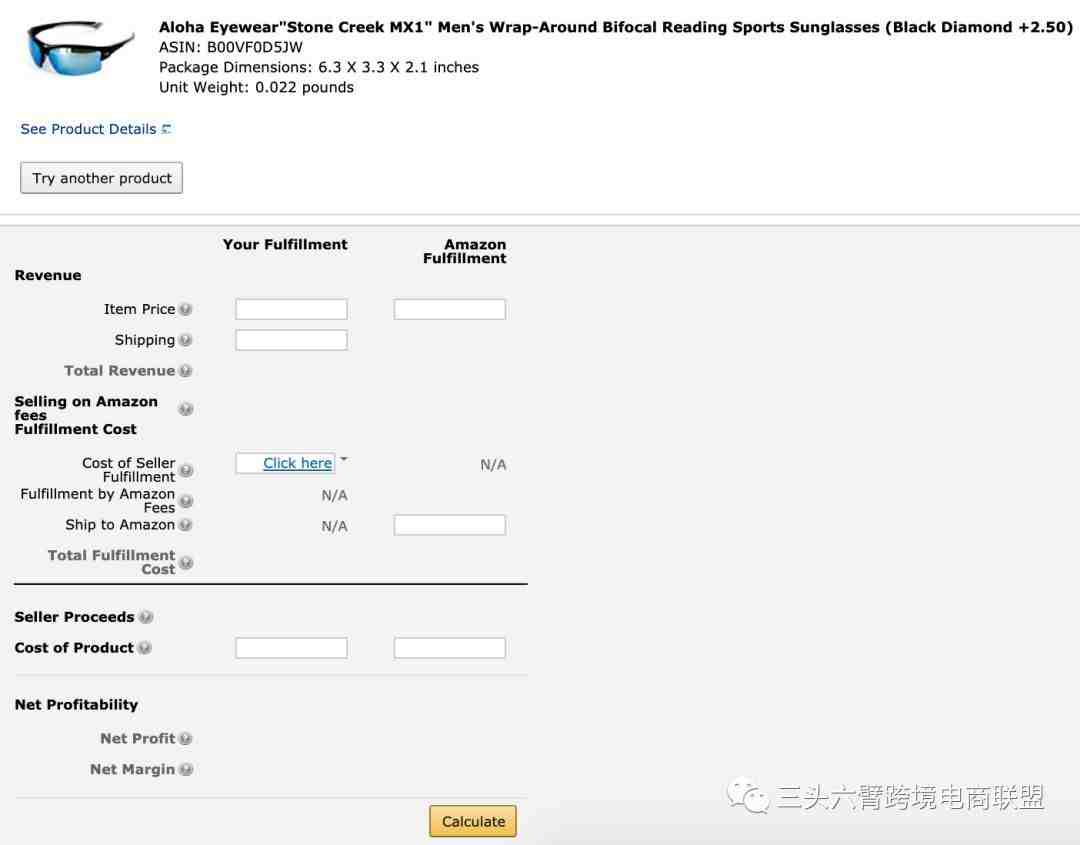Click the Aloha Eyewear product title
Viewport: 1080px width, 845px height.
(616, 27)
